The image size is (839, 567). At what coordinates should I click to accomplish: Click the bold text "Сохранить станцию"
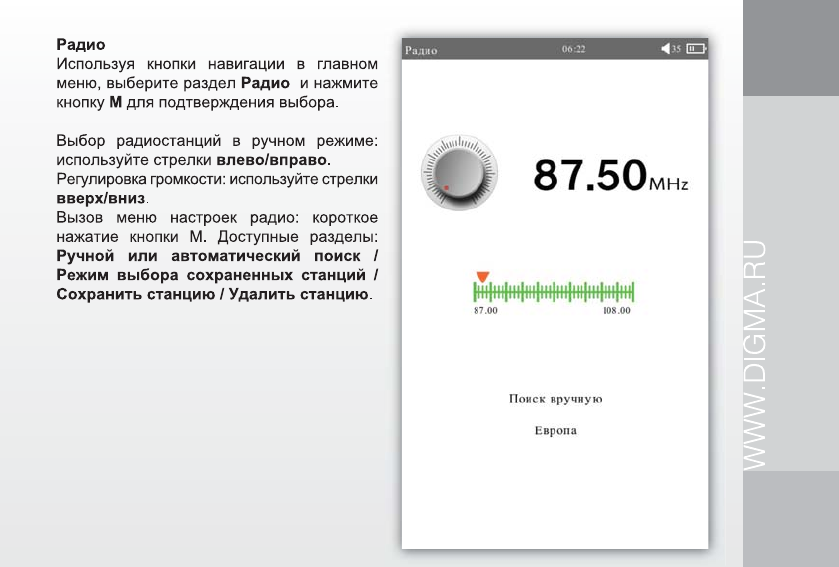(136, 295)
